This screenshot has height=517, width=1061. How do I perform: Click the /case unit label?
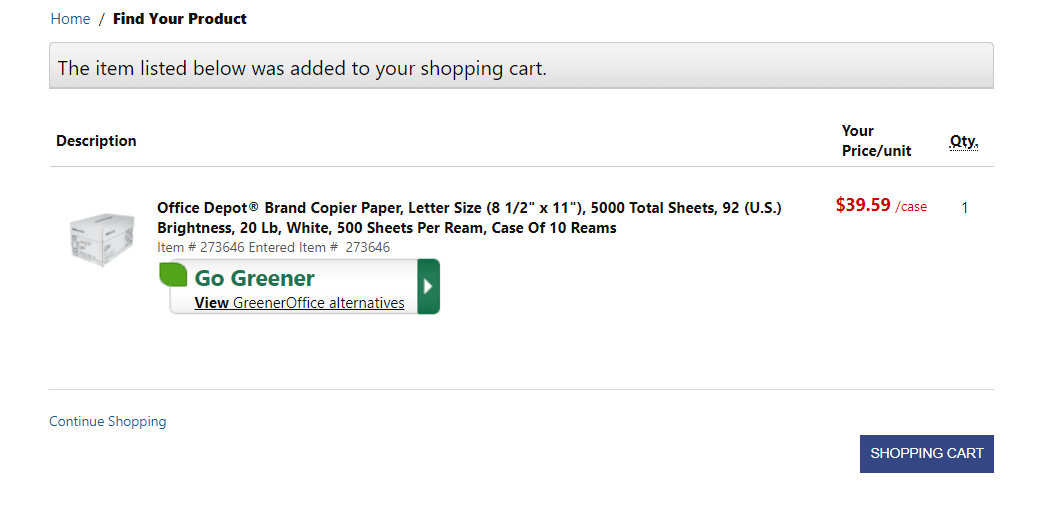click(911, 207)
